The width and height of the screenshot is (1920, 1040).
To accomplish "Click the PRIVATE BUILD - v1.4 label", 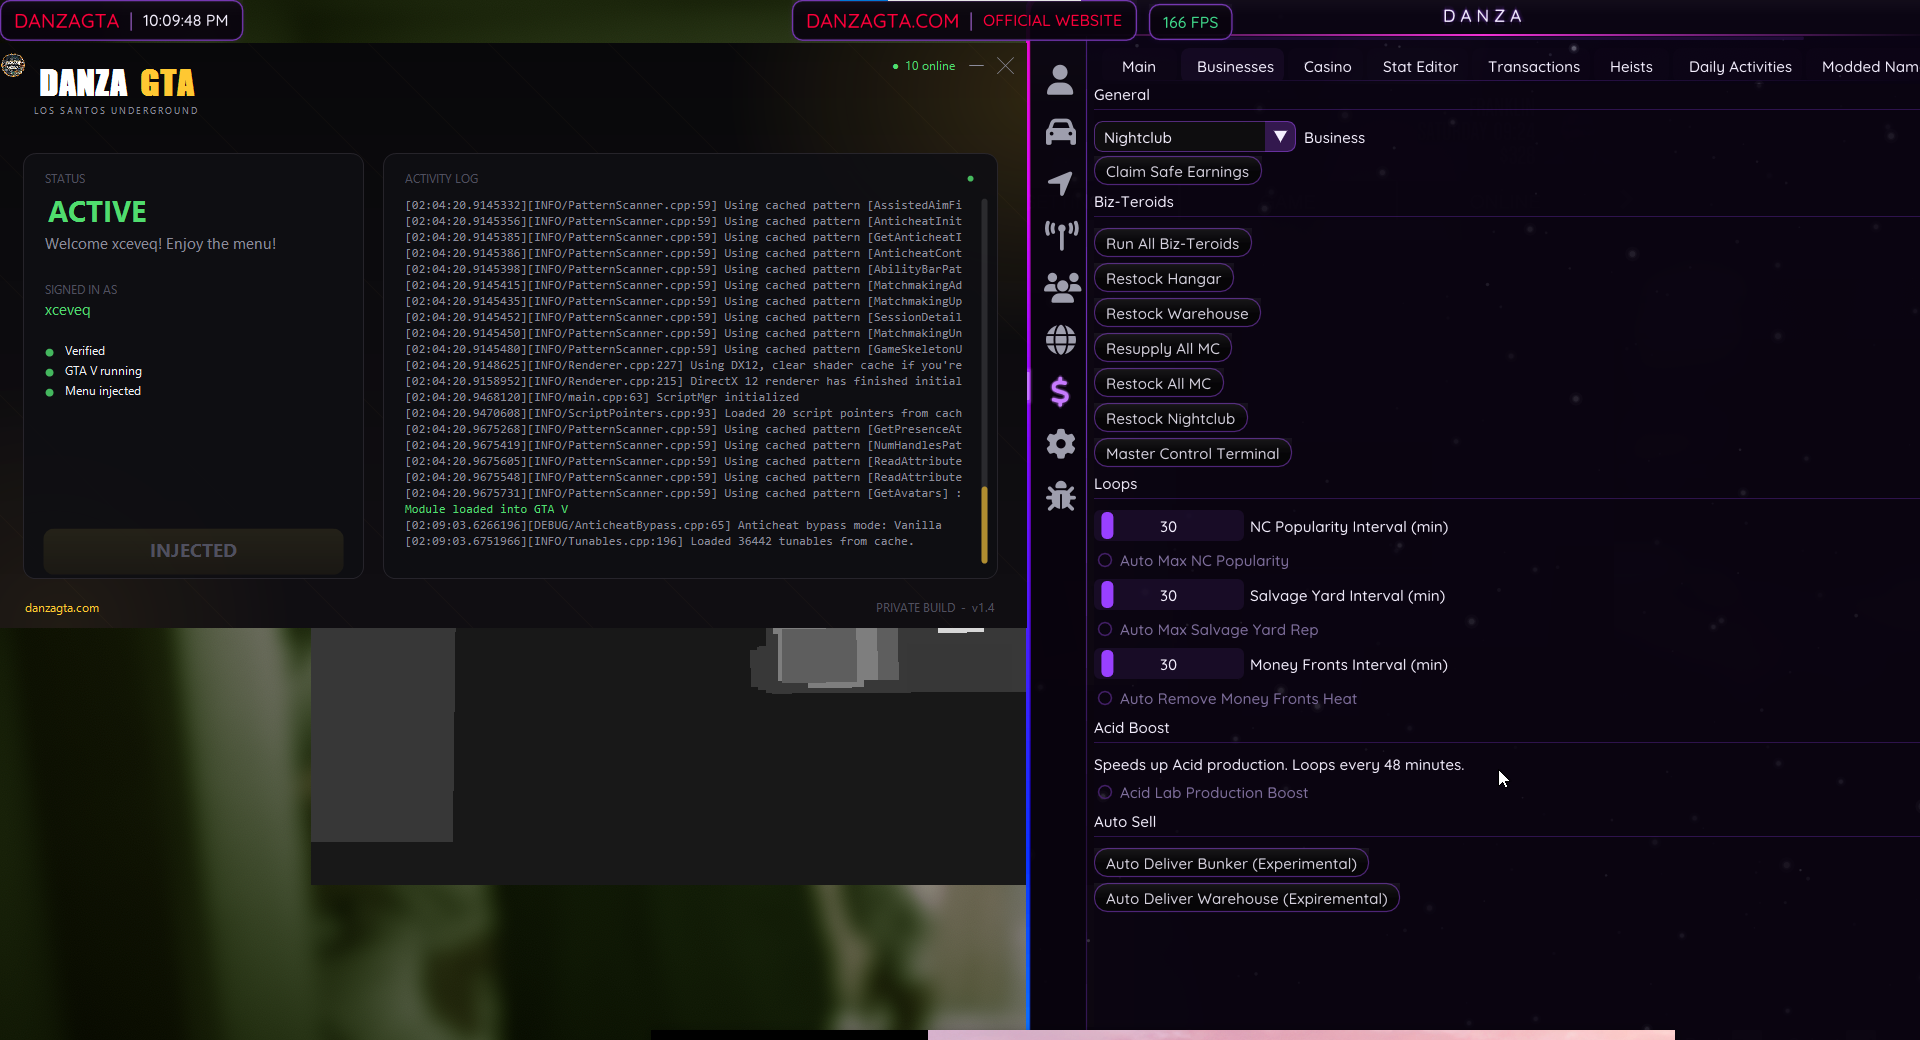I will pos(935,608).
